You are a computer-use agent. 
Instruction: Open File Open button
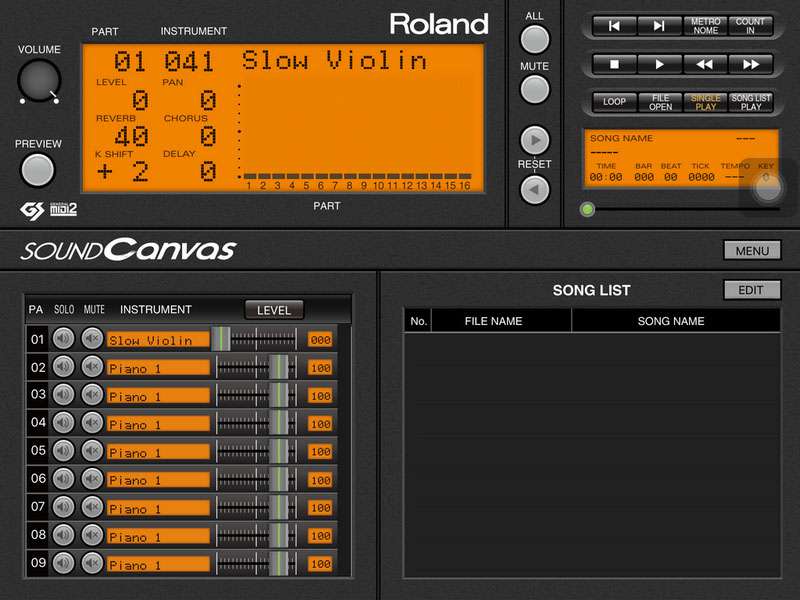(x=659, y=102)
